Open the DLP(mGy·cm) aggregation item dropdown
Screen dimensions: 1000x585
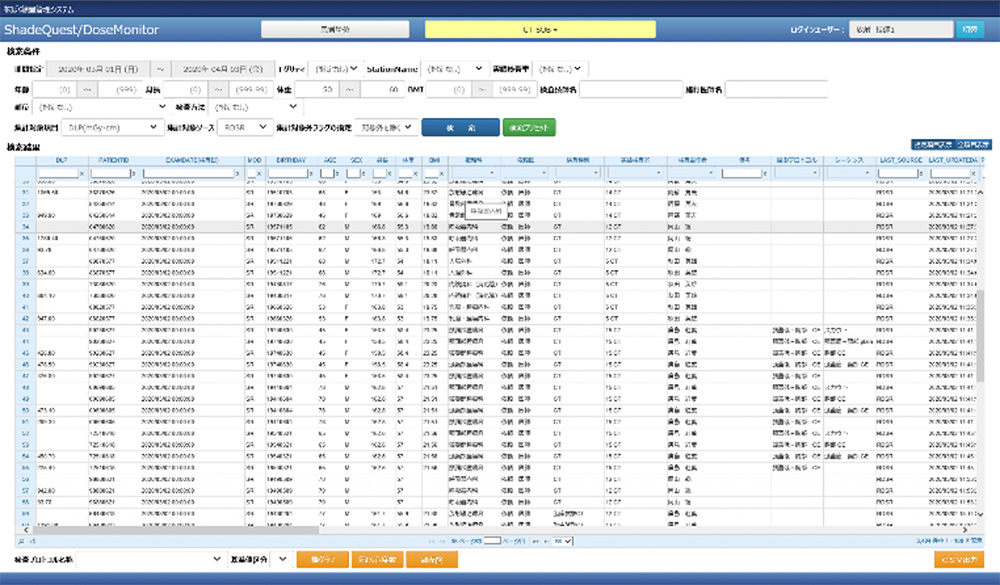tap(113, 127)
